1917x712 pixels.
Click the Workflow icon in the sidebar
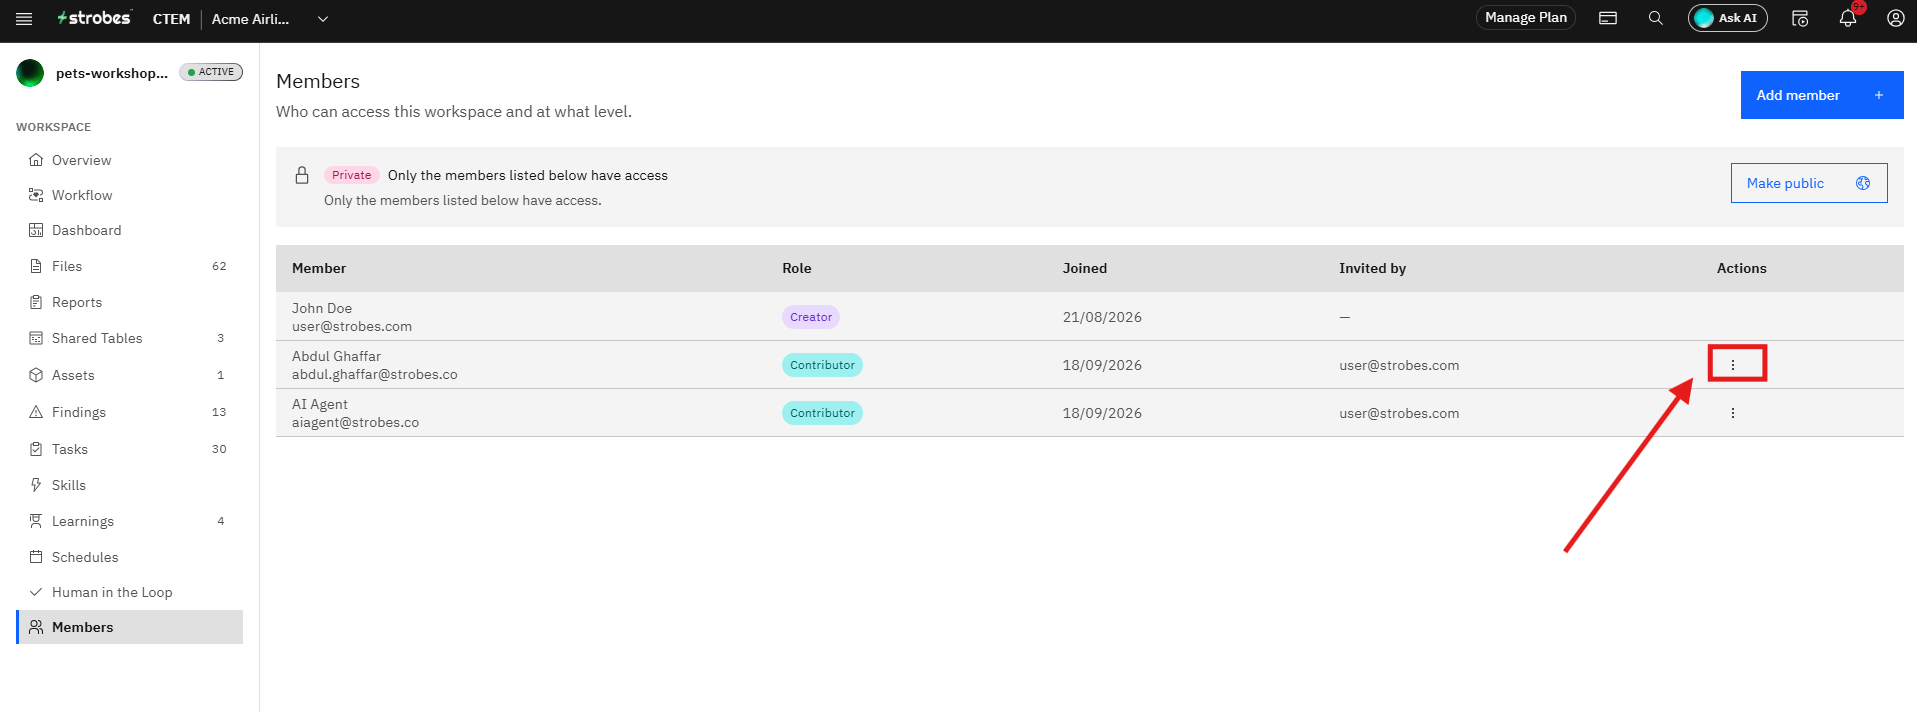tap(36, 195)
